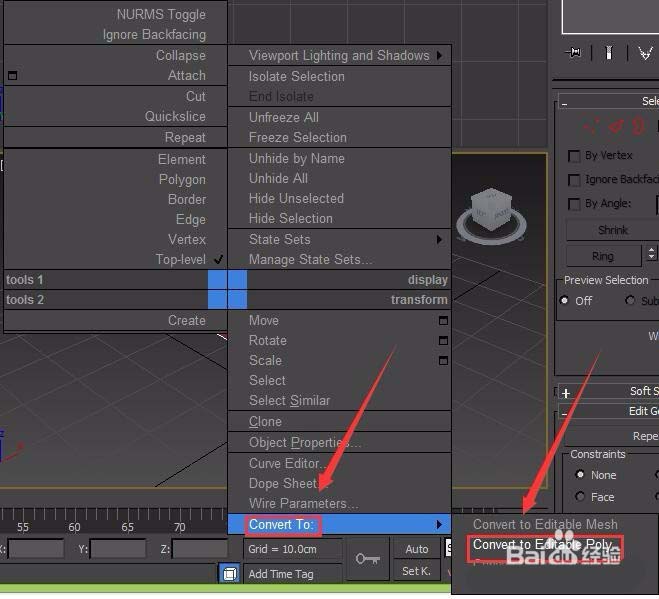This screenshot has height=599, width=659.
Task: Click the show end result toggle icon
Action: point(609,53)
